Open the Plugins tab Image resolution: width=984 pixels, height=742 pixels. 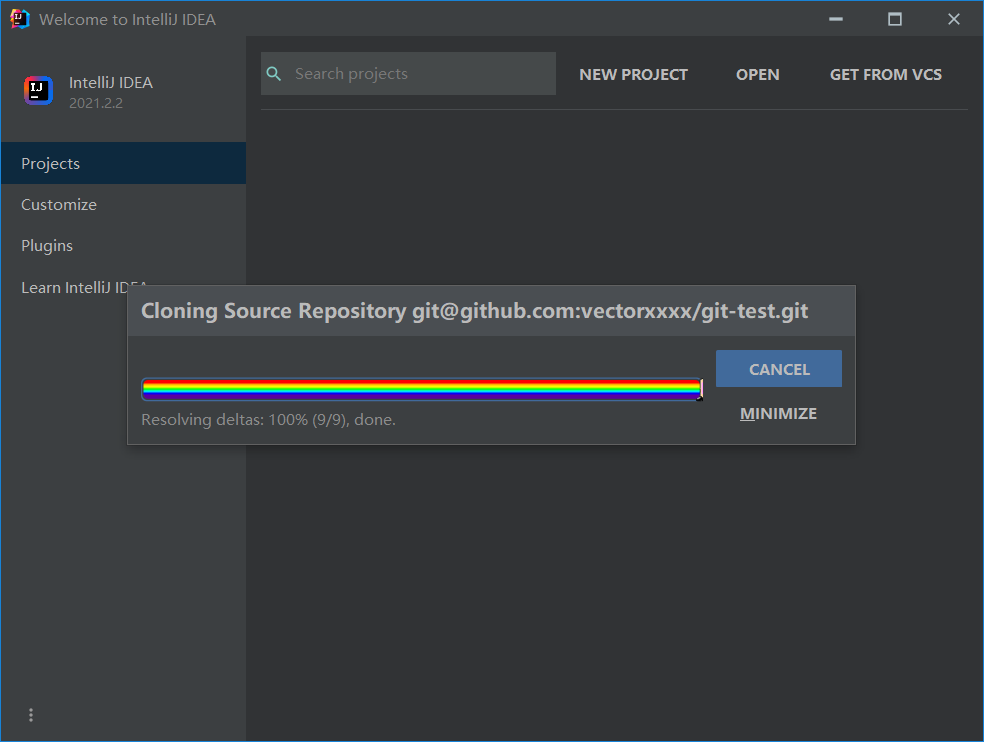124,245
